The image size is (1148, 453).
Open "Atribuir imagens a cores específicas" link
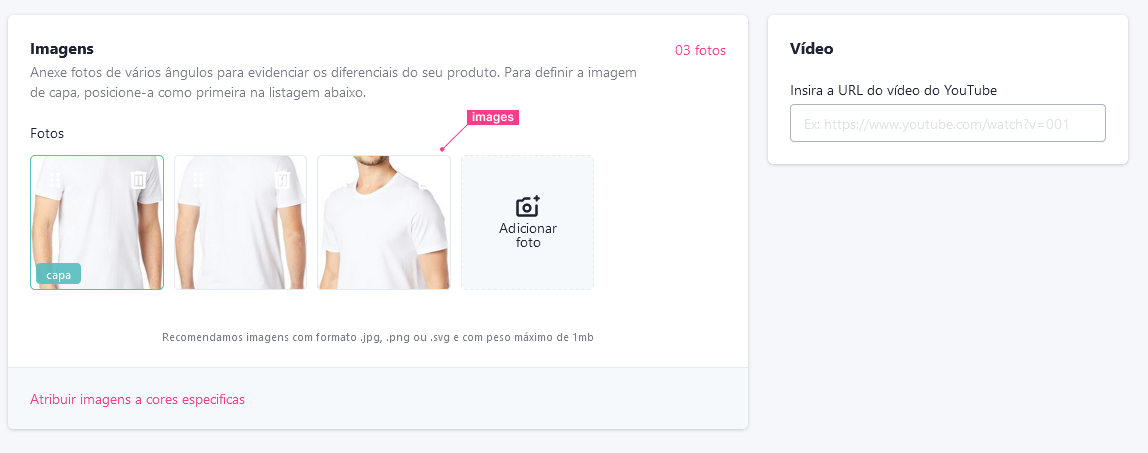pyautogui.click(x=138, y=400)
